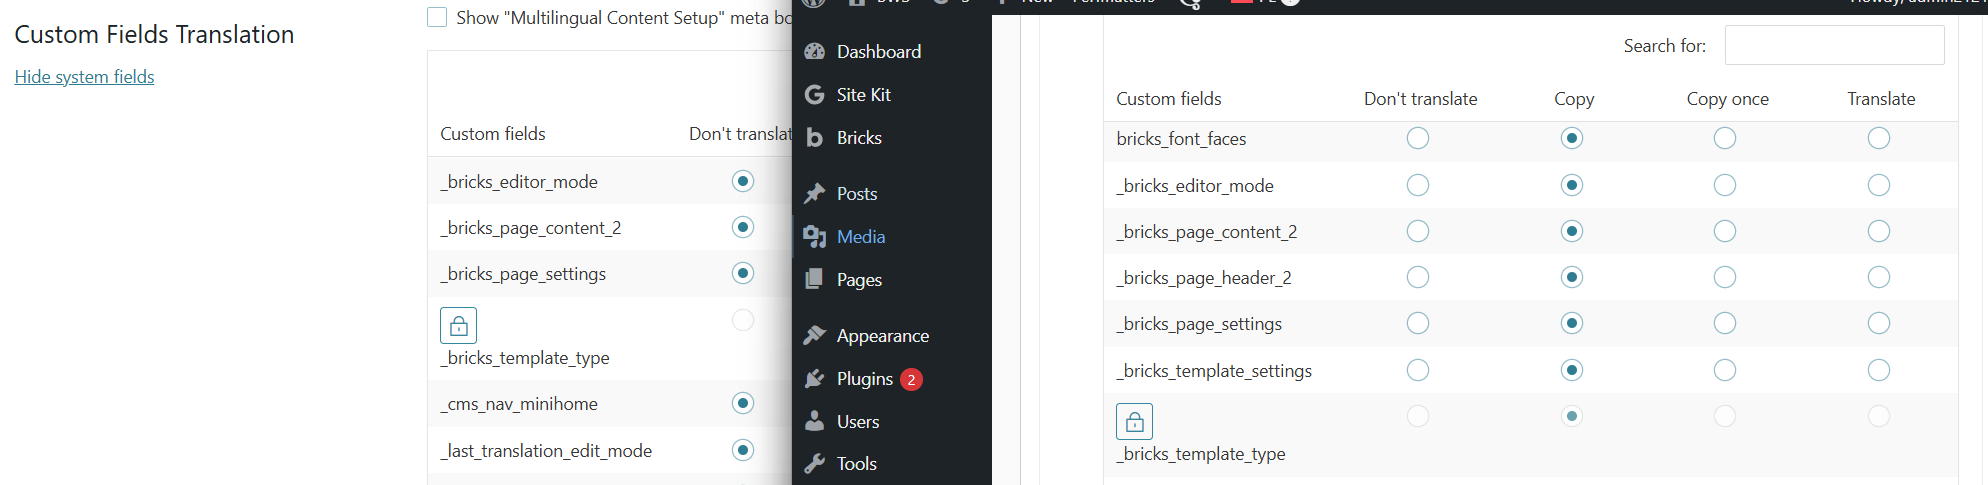
Task: Select Copy once for _bricks_page_header_2
Action: coord(1725,277)
